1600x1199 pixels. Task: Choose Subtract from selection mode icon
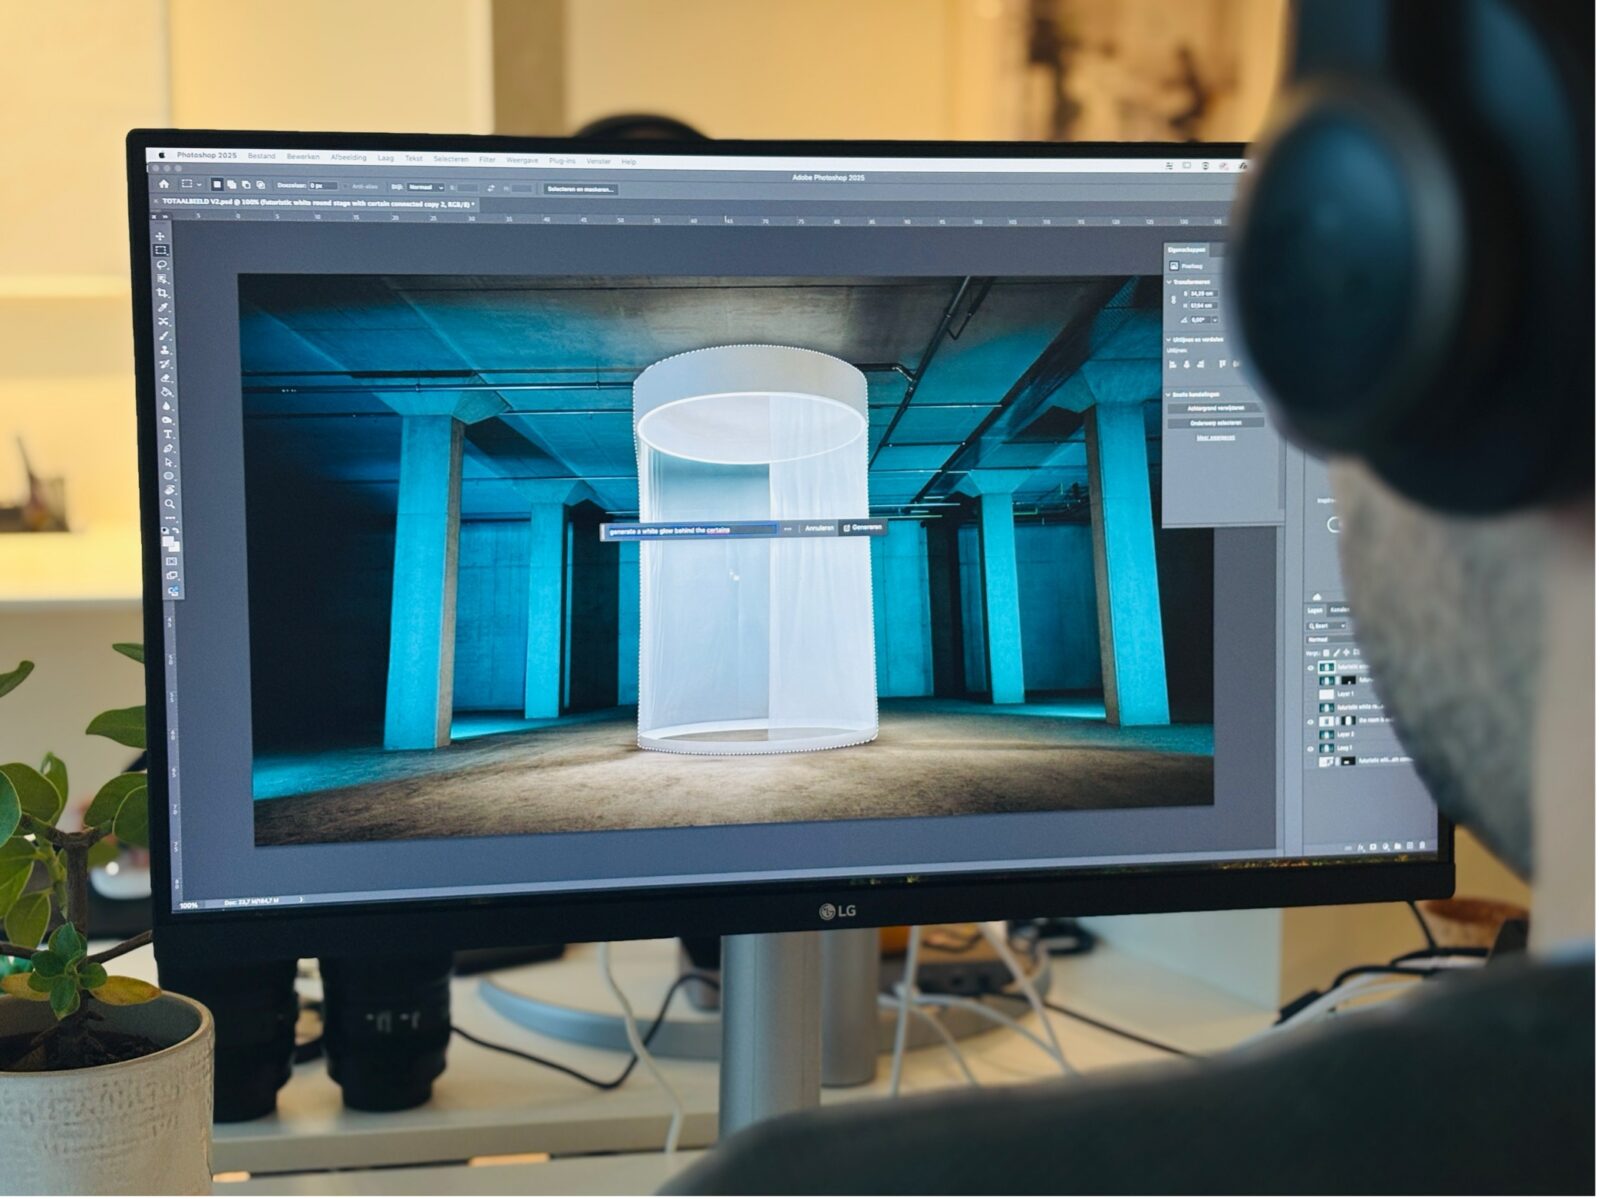[x=246, y=185]
